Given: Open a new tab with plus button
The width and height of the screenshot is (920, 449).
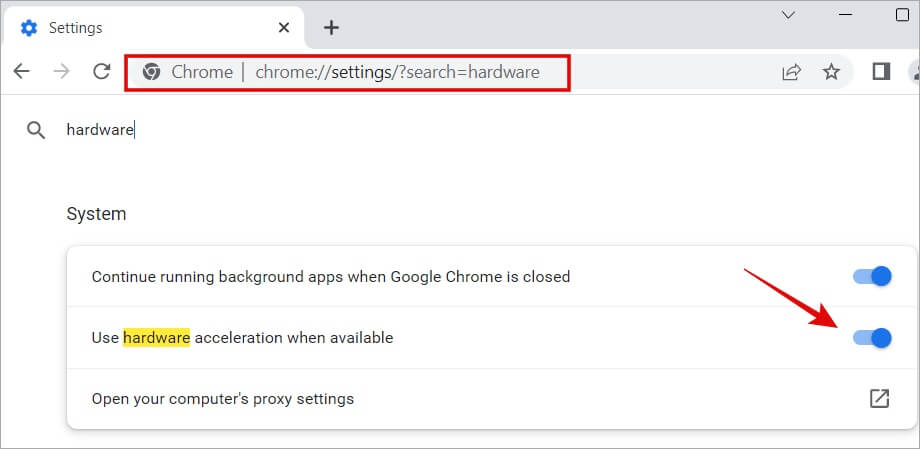Looking at the screenshot, I should coord(332,28).
